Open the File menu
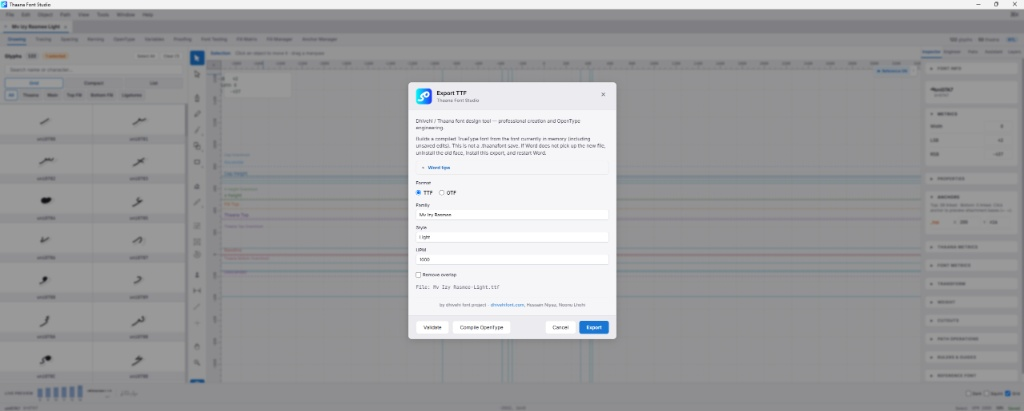1024x411 pixels. point(9,14)
